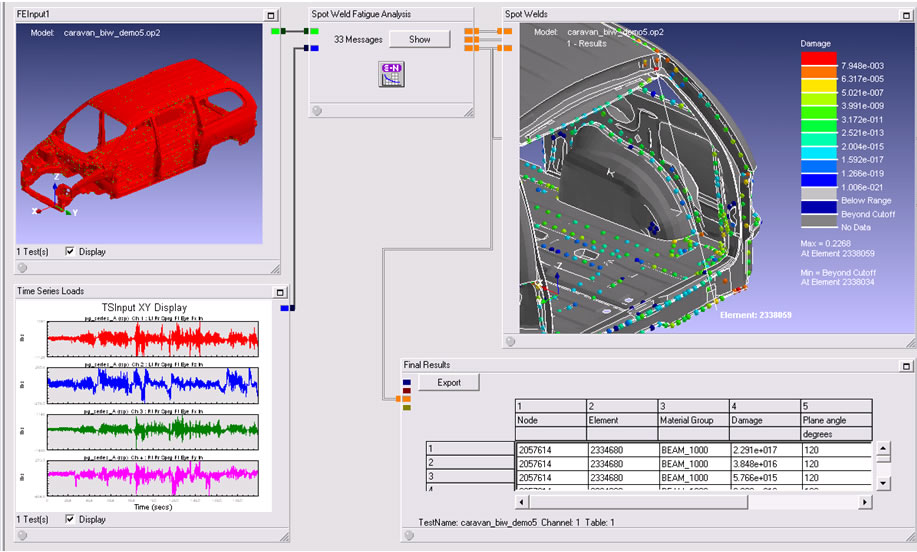Click the blue input pin of Spot Weld Analysis

[315, 48]
